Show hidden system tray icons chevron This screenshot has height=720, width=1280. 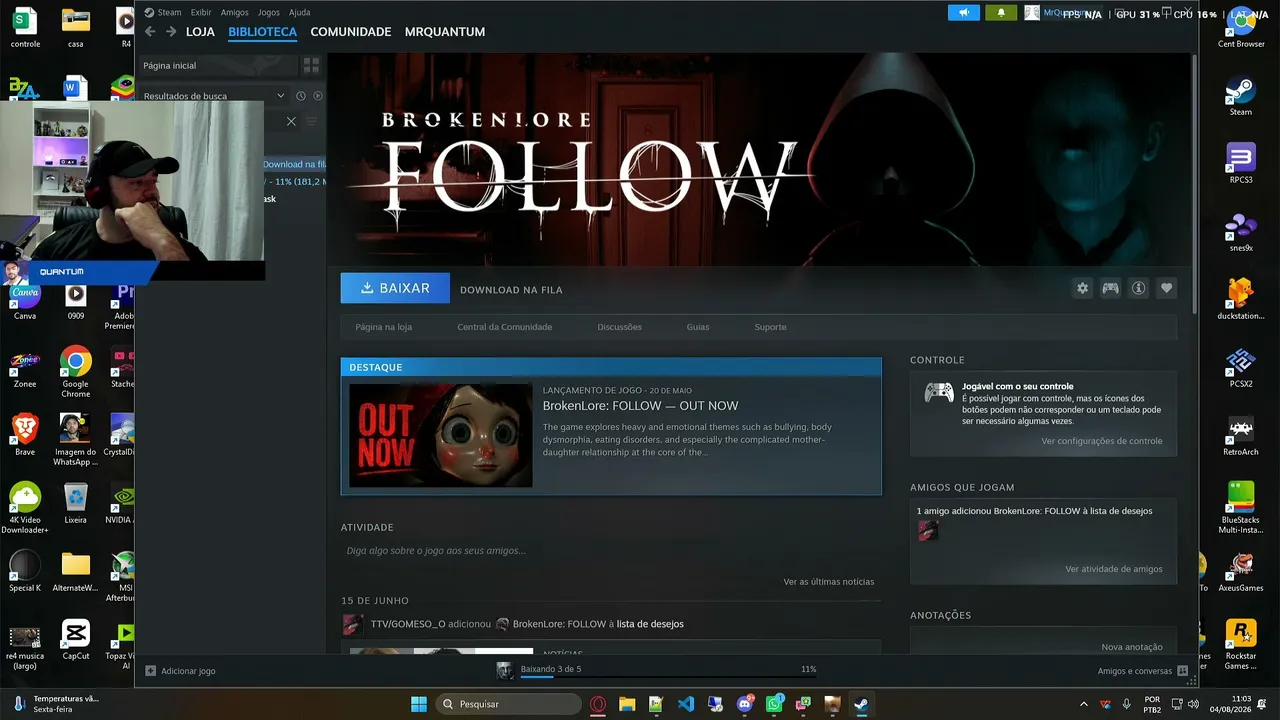tap(1083, 704)
